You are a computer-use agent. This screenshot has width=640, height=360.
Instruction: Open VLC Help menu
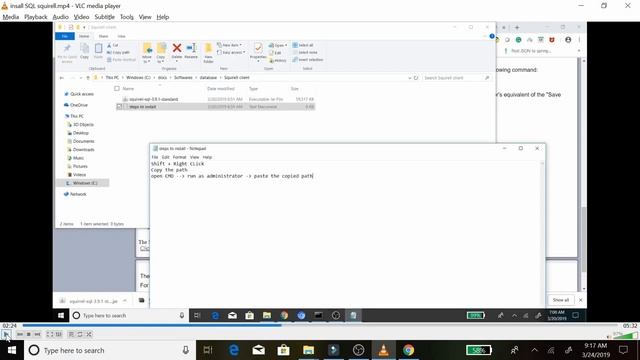point(162,17)
